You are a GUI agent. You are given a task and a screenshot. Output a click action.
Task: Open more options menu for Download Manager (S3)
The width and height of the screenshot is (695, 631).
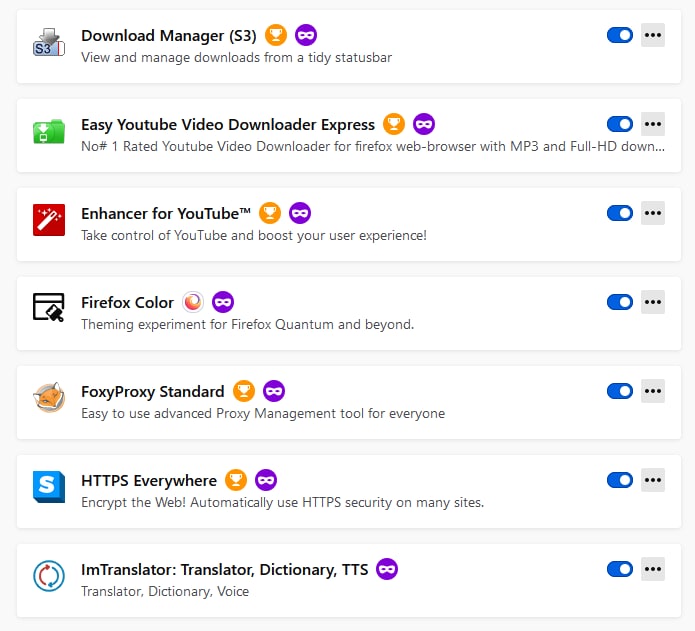click(x=653, y=35)
